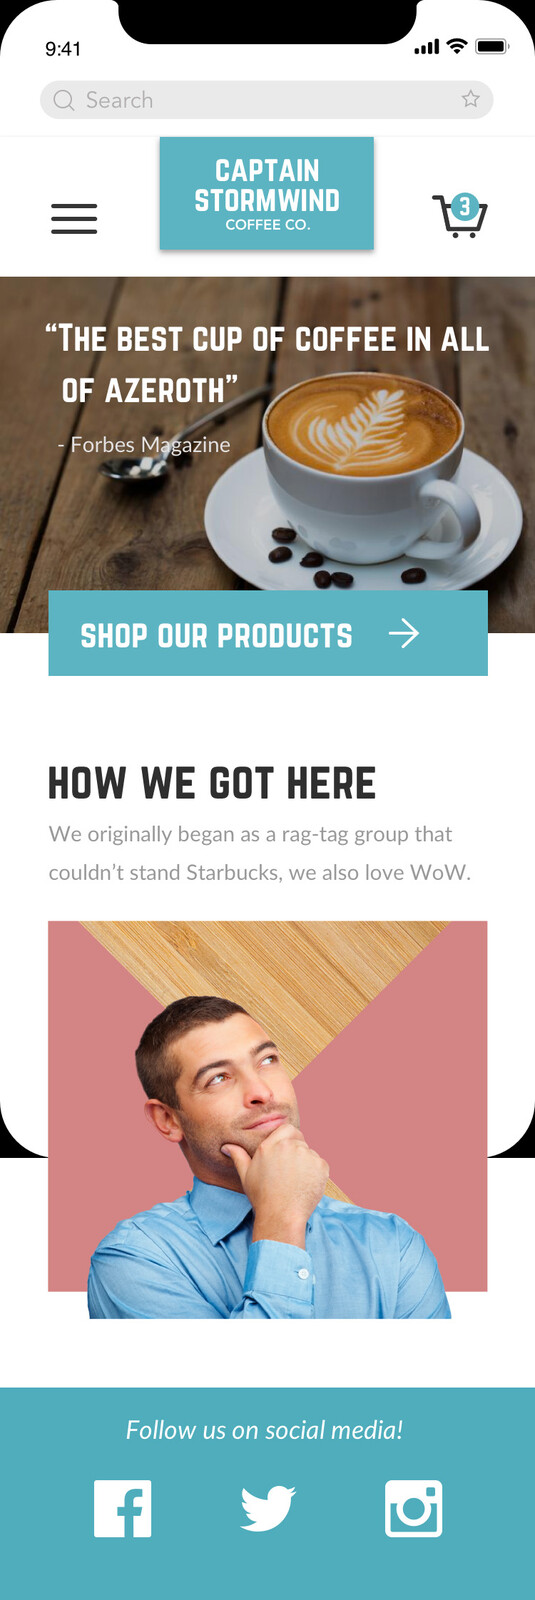Open the hamburger menu
This screenshot has height=1600, width=535.
coord(74,218)
